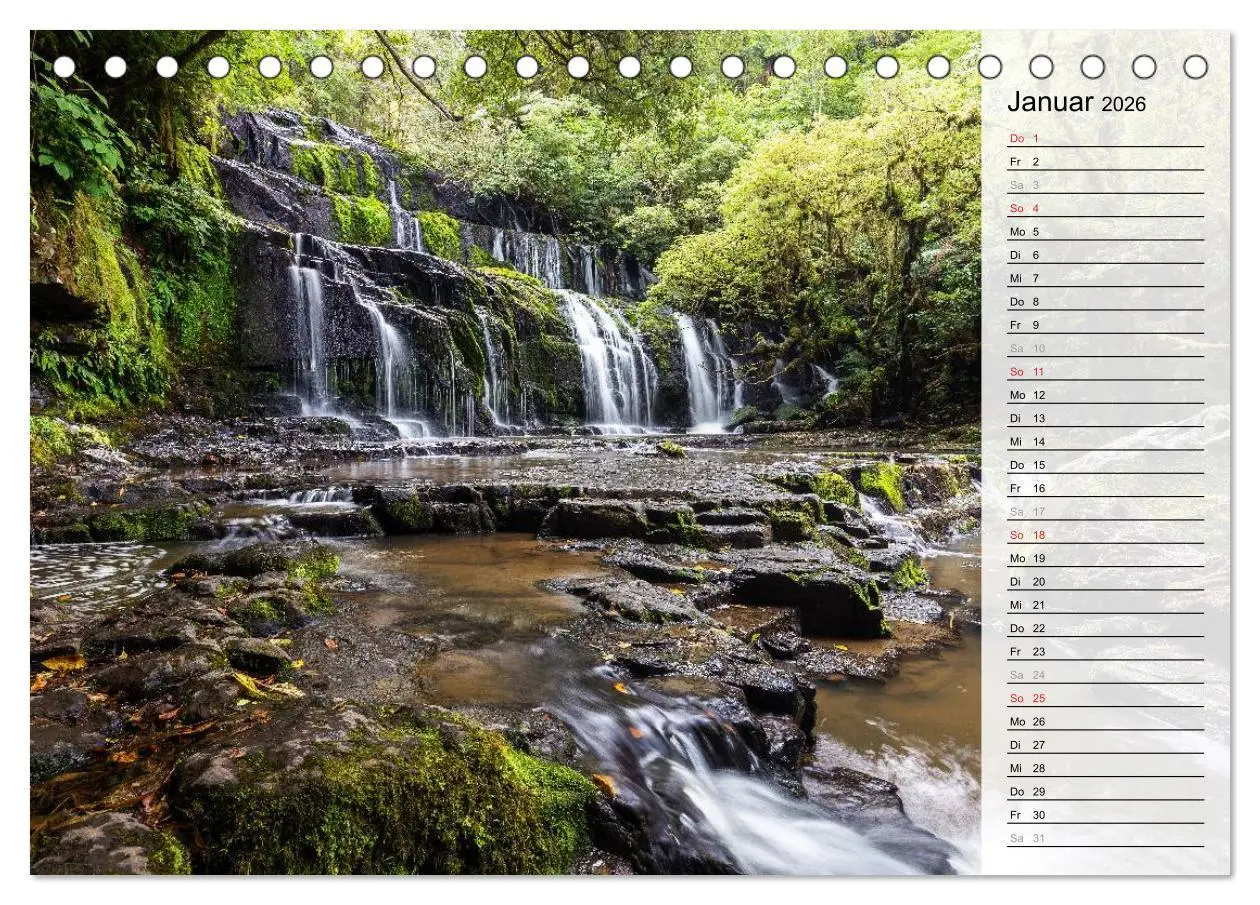Image resolution: width=1260 pixels, height=905 pixels.
Task: Select the row 'Sa 3'
Action: point(1105,184)
